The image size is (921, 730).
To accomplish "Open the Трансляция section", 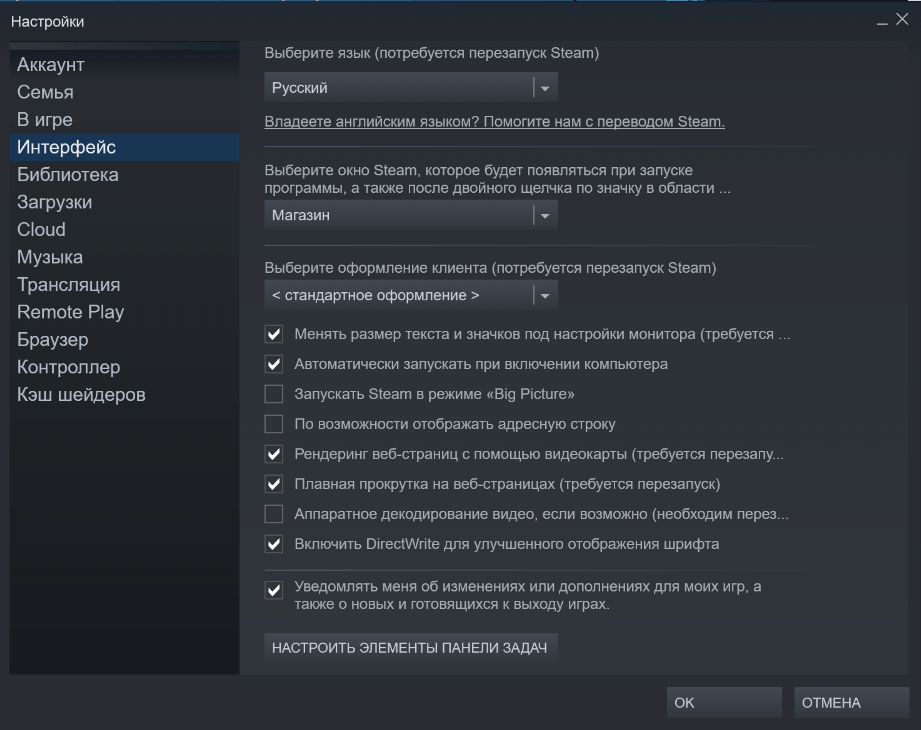I will point(124,285).
